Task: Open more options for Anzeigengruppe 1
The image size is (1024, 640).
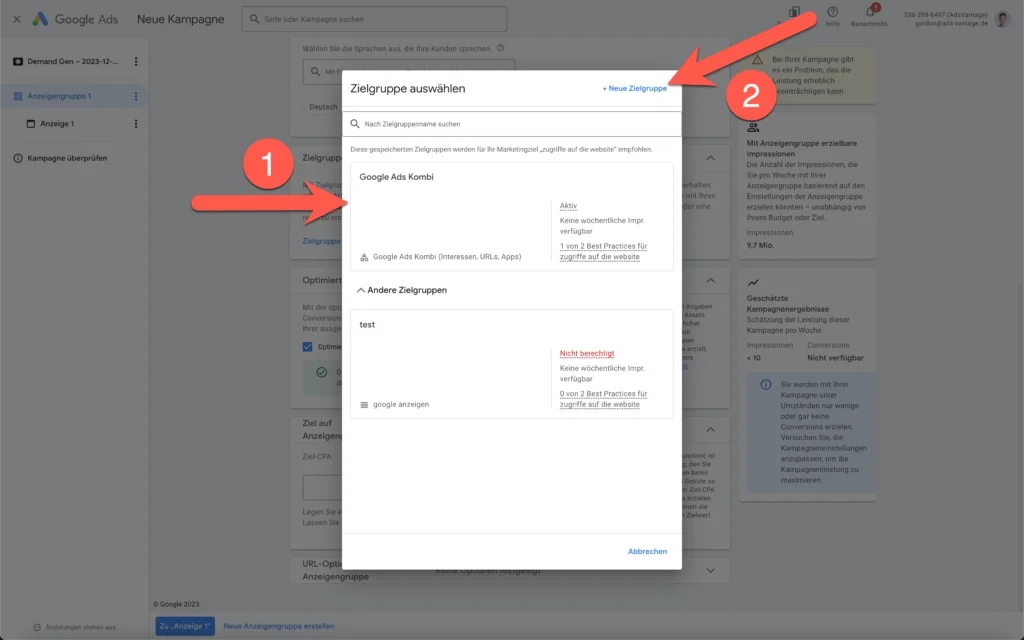Action: [x=136, y=96]
